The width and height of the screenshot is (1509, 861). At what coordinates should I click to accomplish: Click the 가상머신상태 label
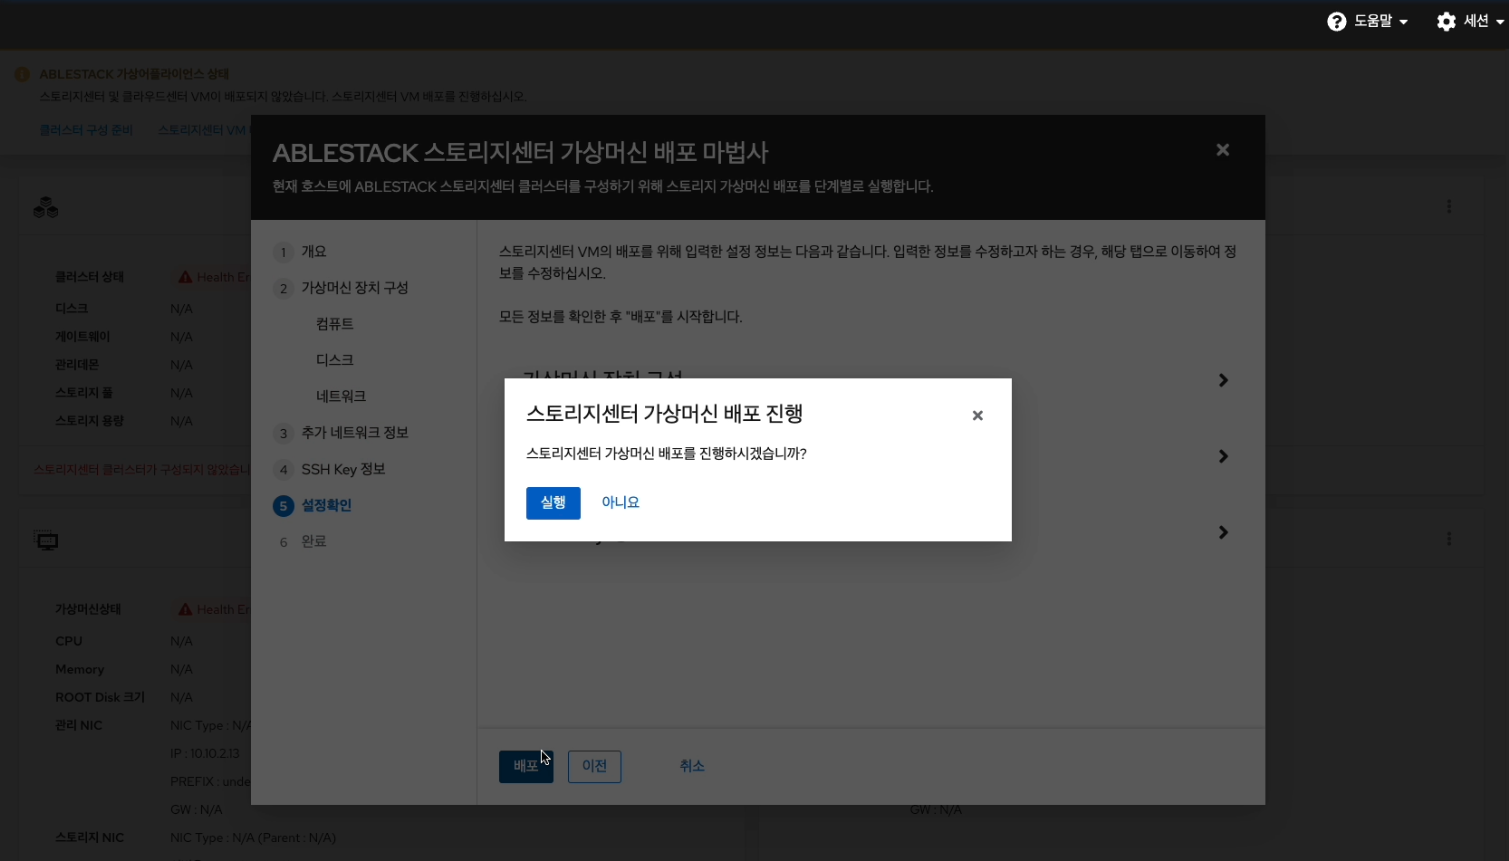coord(88,609)
